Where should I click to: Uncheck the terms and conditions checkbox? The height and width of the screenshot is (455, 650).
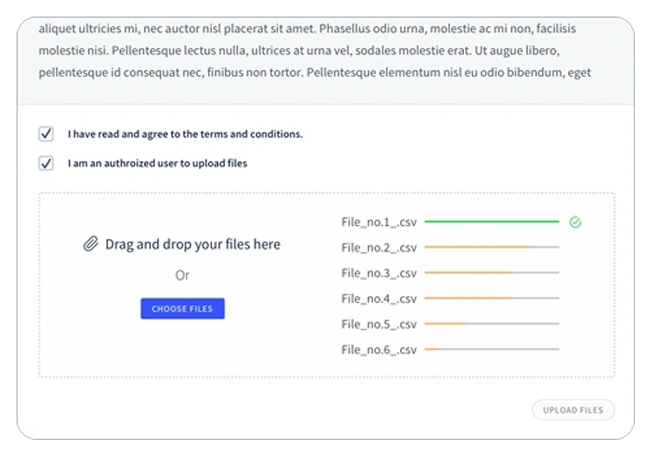(x=46, y=134)
